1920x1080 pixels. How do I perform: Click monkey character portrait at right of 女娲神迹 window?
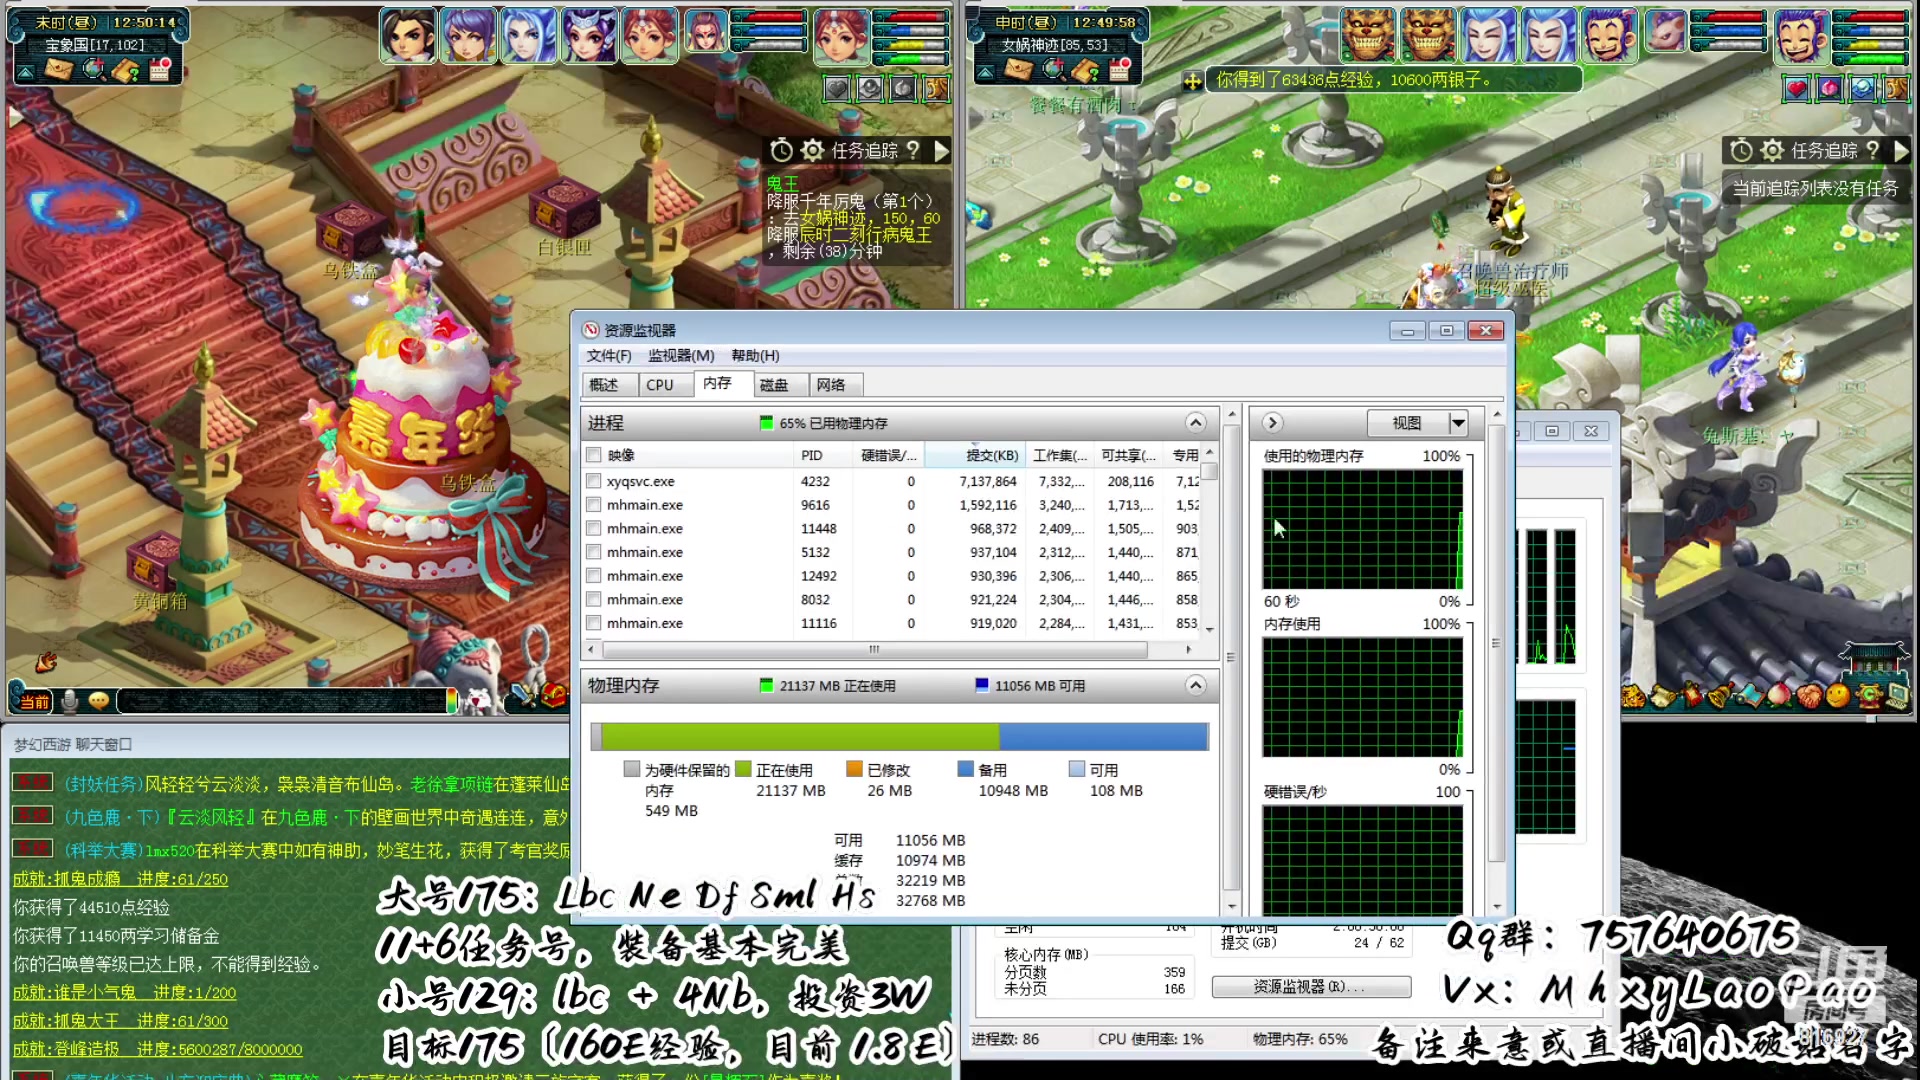click(x=1801, y=37)
